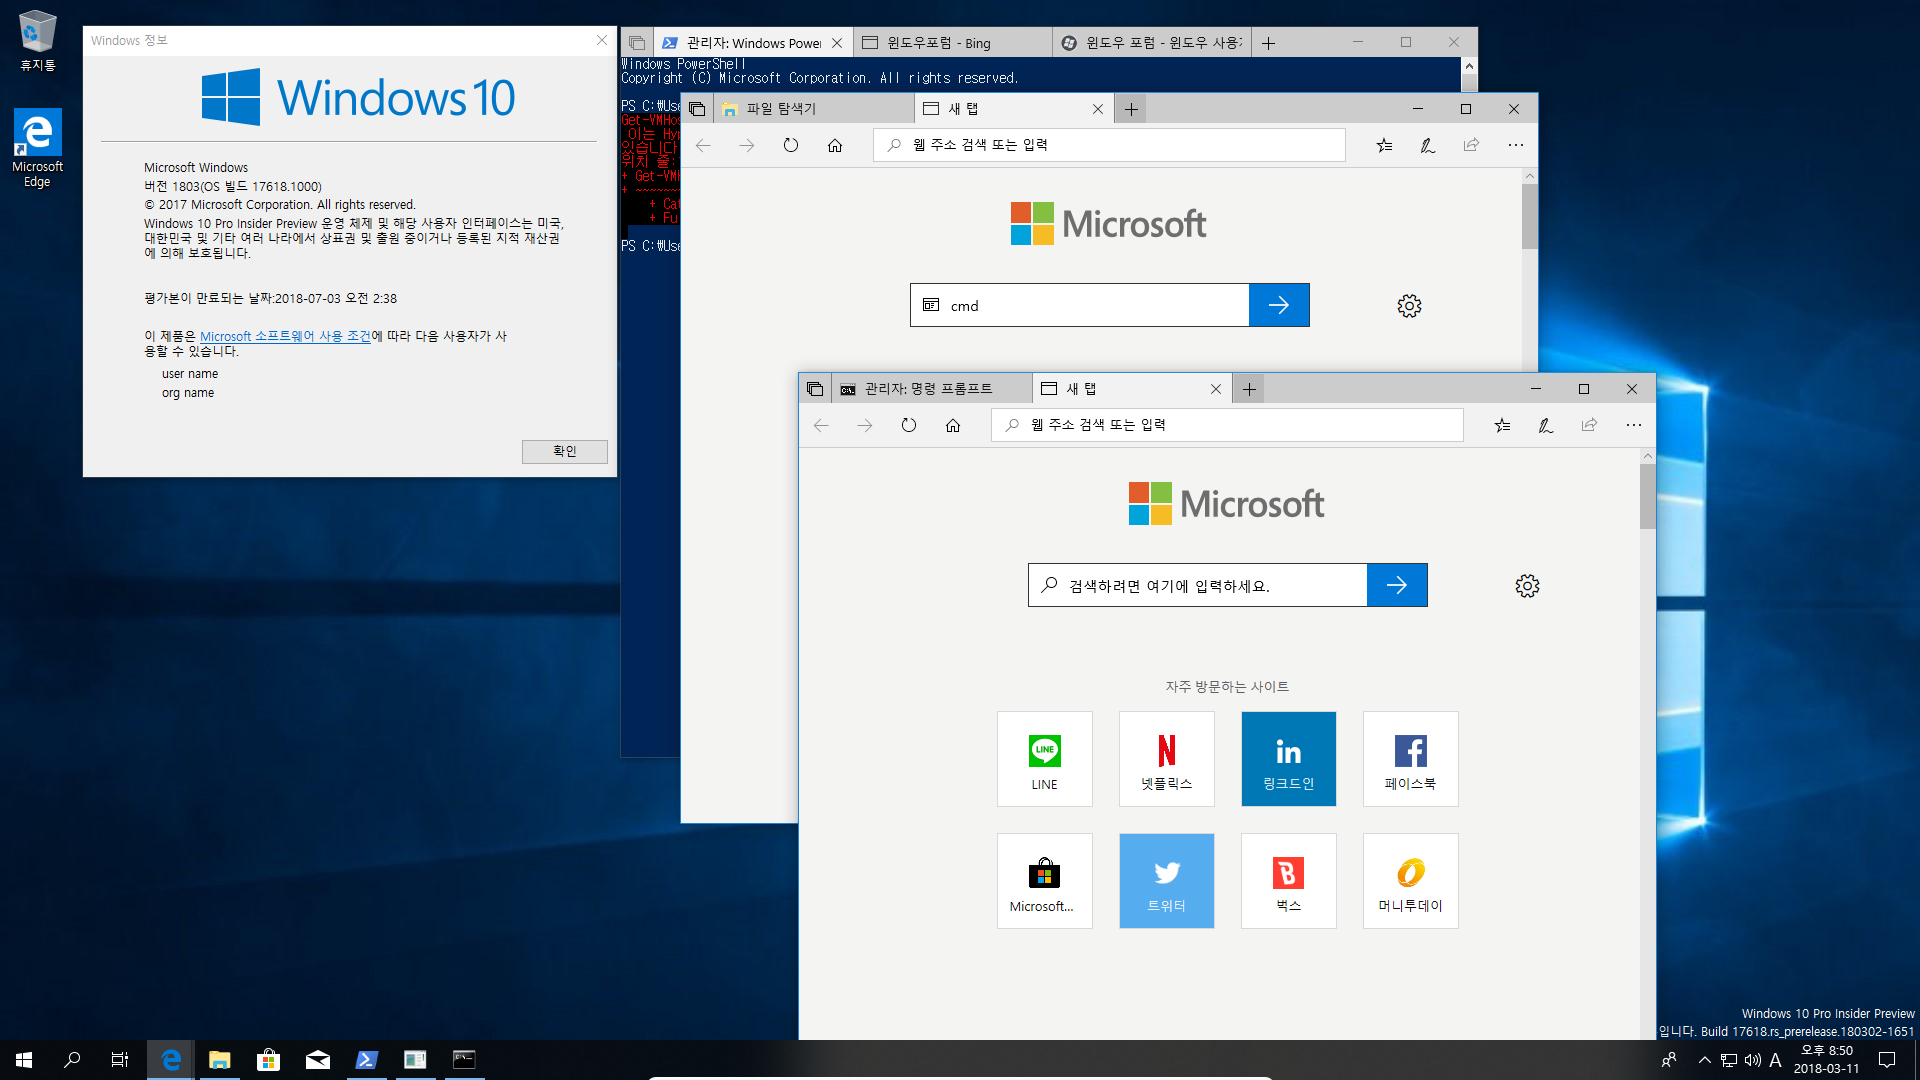Click address bar in front window
This screenshot has width=1920, height=1080.
(x=1227, y=425)
